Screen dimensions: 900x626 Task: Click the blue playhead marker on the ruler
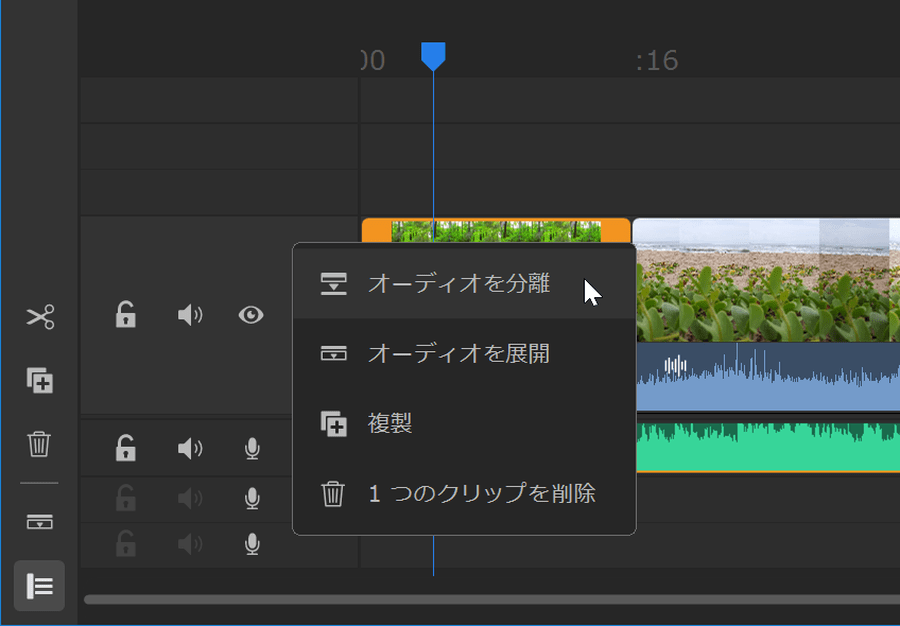[433, 56]
